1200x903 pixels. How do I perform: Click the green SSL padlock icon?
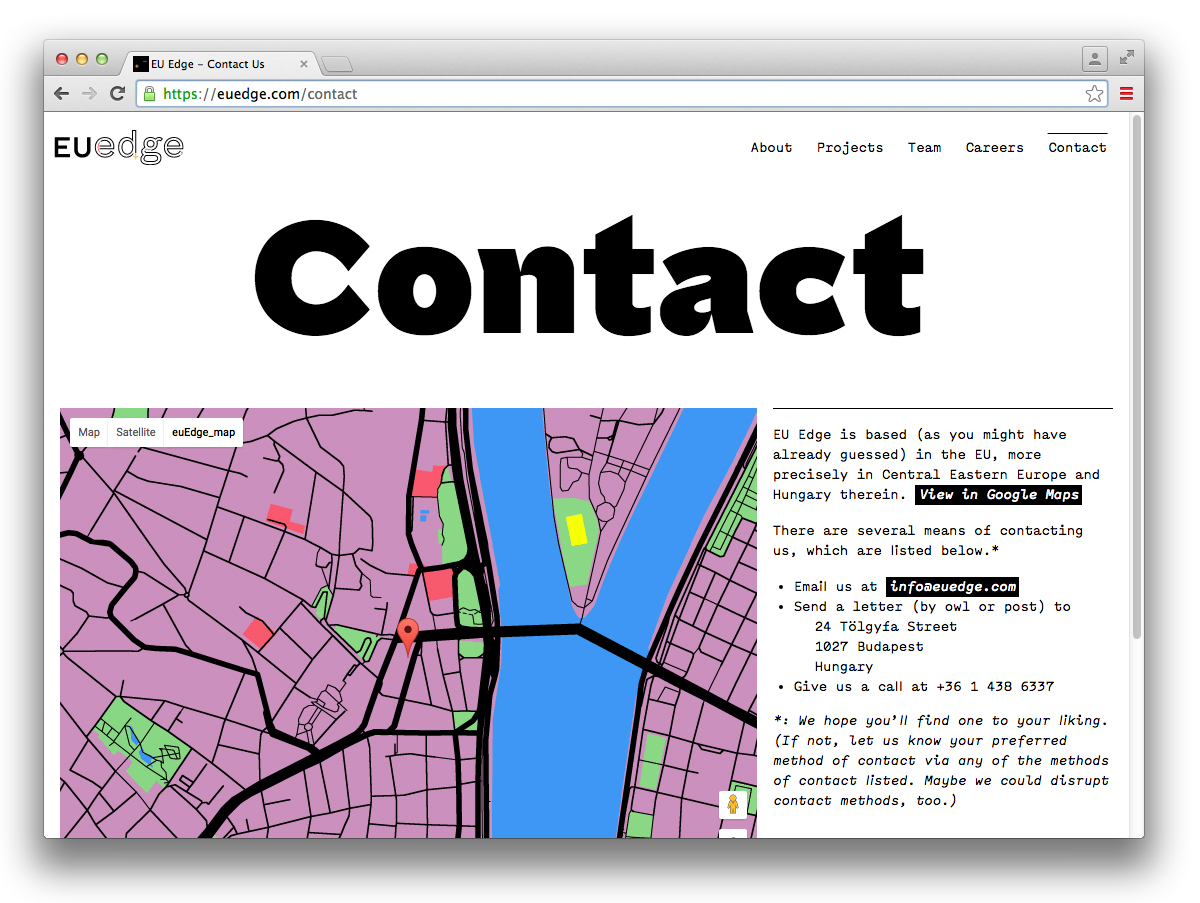(149, 94)
